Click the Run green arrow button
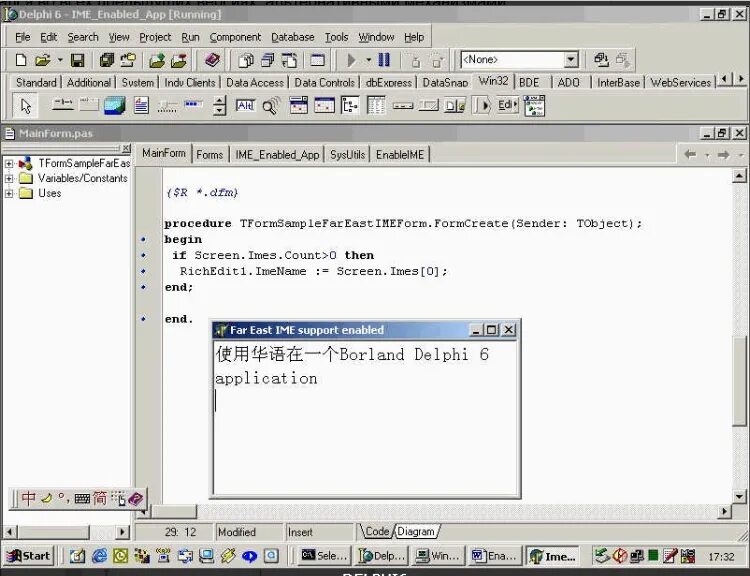 click(x=352, y=60)
